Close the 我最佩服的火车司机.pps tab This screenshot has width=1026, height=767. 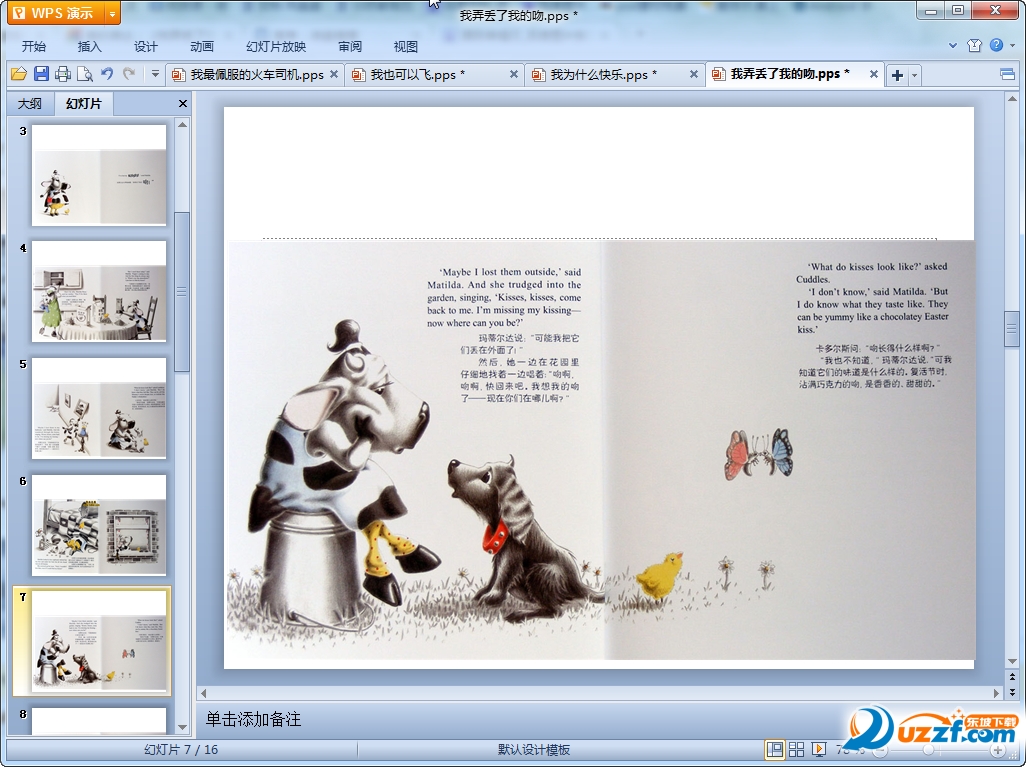point(334,75)
